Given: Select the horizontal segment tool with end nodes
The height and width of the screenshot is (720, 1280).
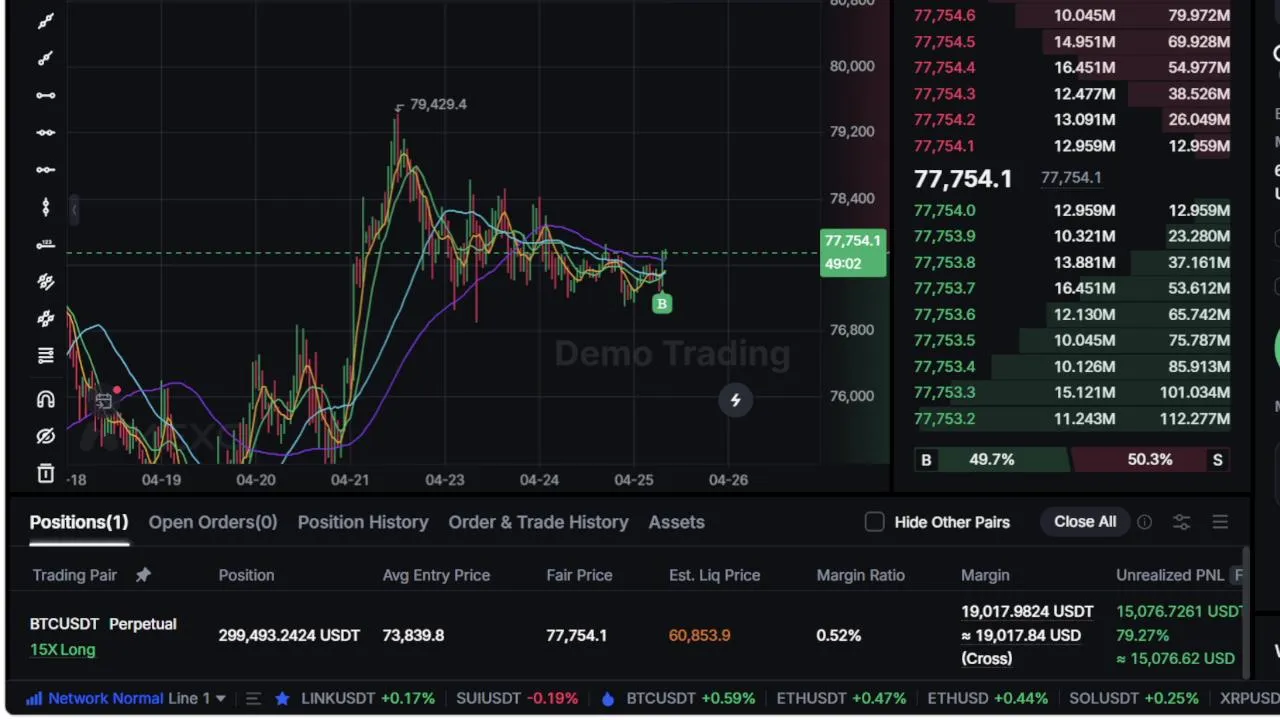Looking at the screenshot, I should tap(45, 95).
